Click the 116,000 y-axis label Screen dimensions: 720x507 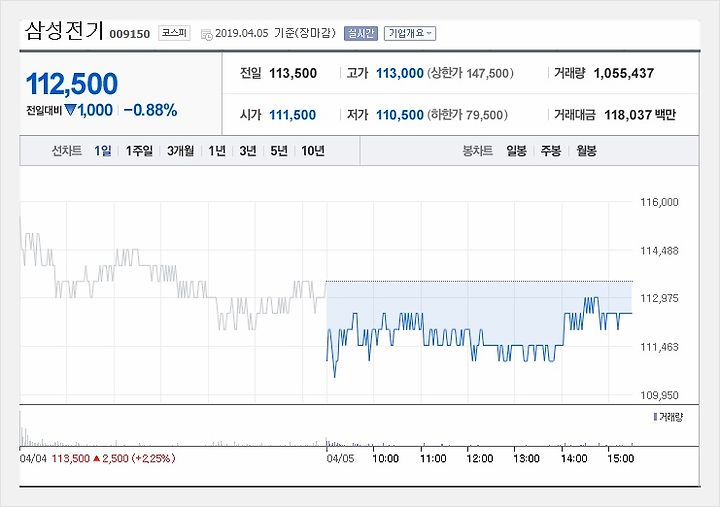point(659,202)
